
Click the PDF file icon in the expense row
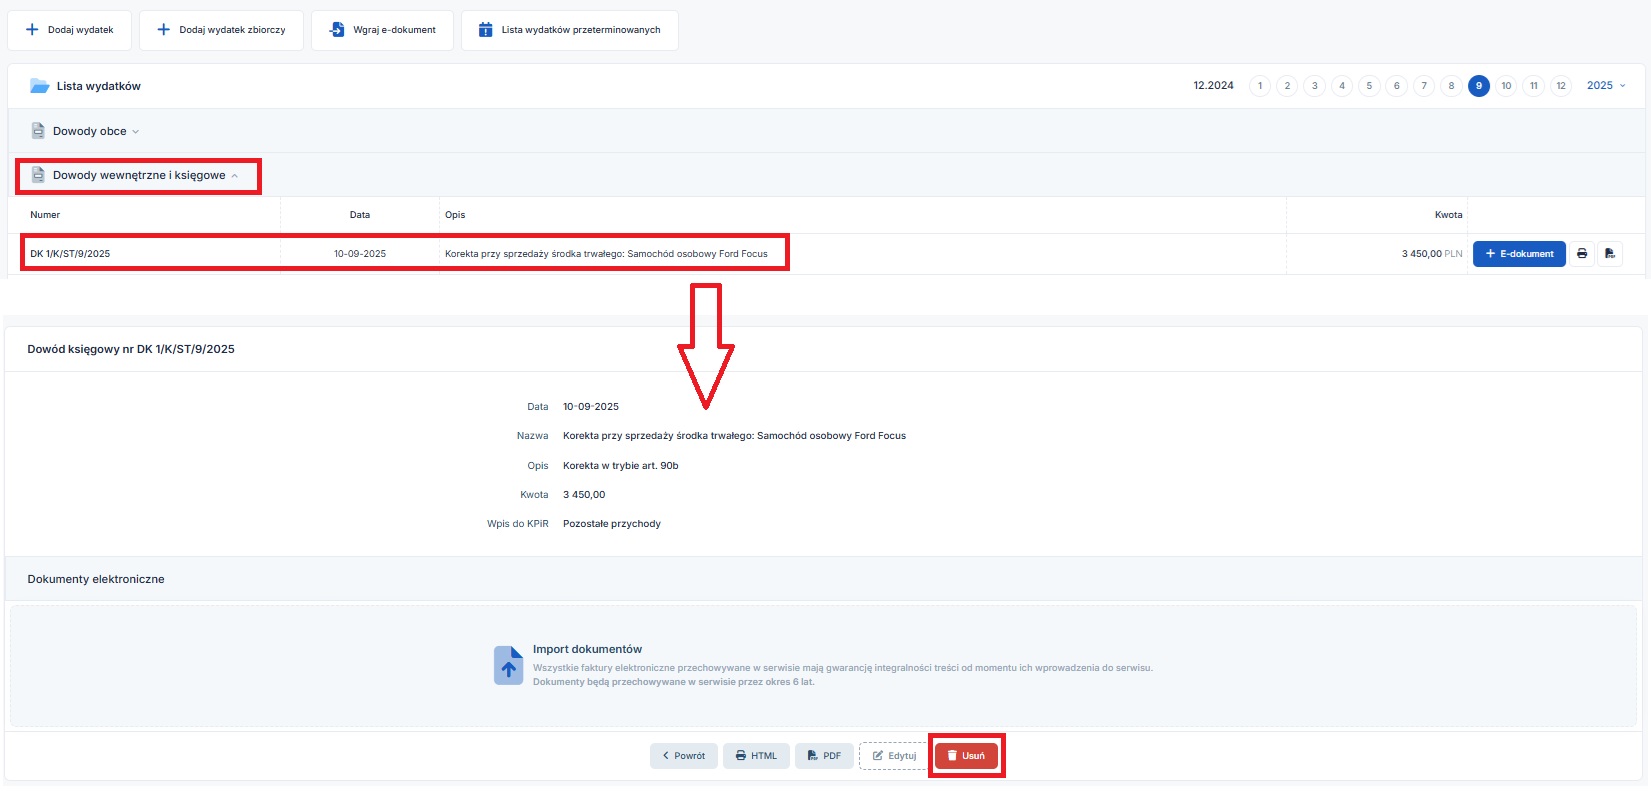(1609, 254)
